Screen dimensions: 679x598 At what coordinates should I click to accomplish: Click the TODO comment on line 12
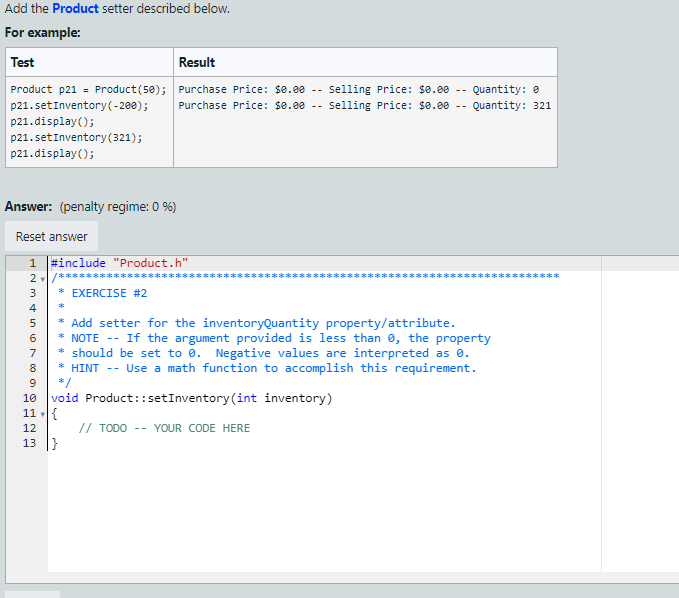pos(164,428)
